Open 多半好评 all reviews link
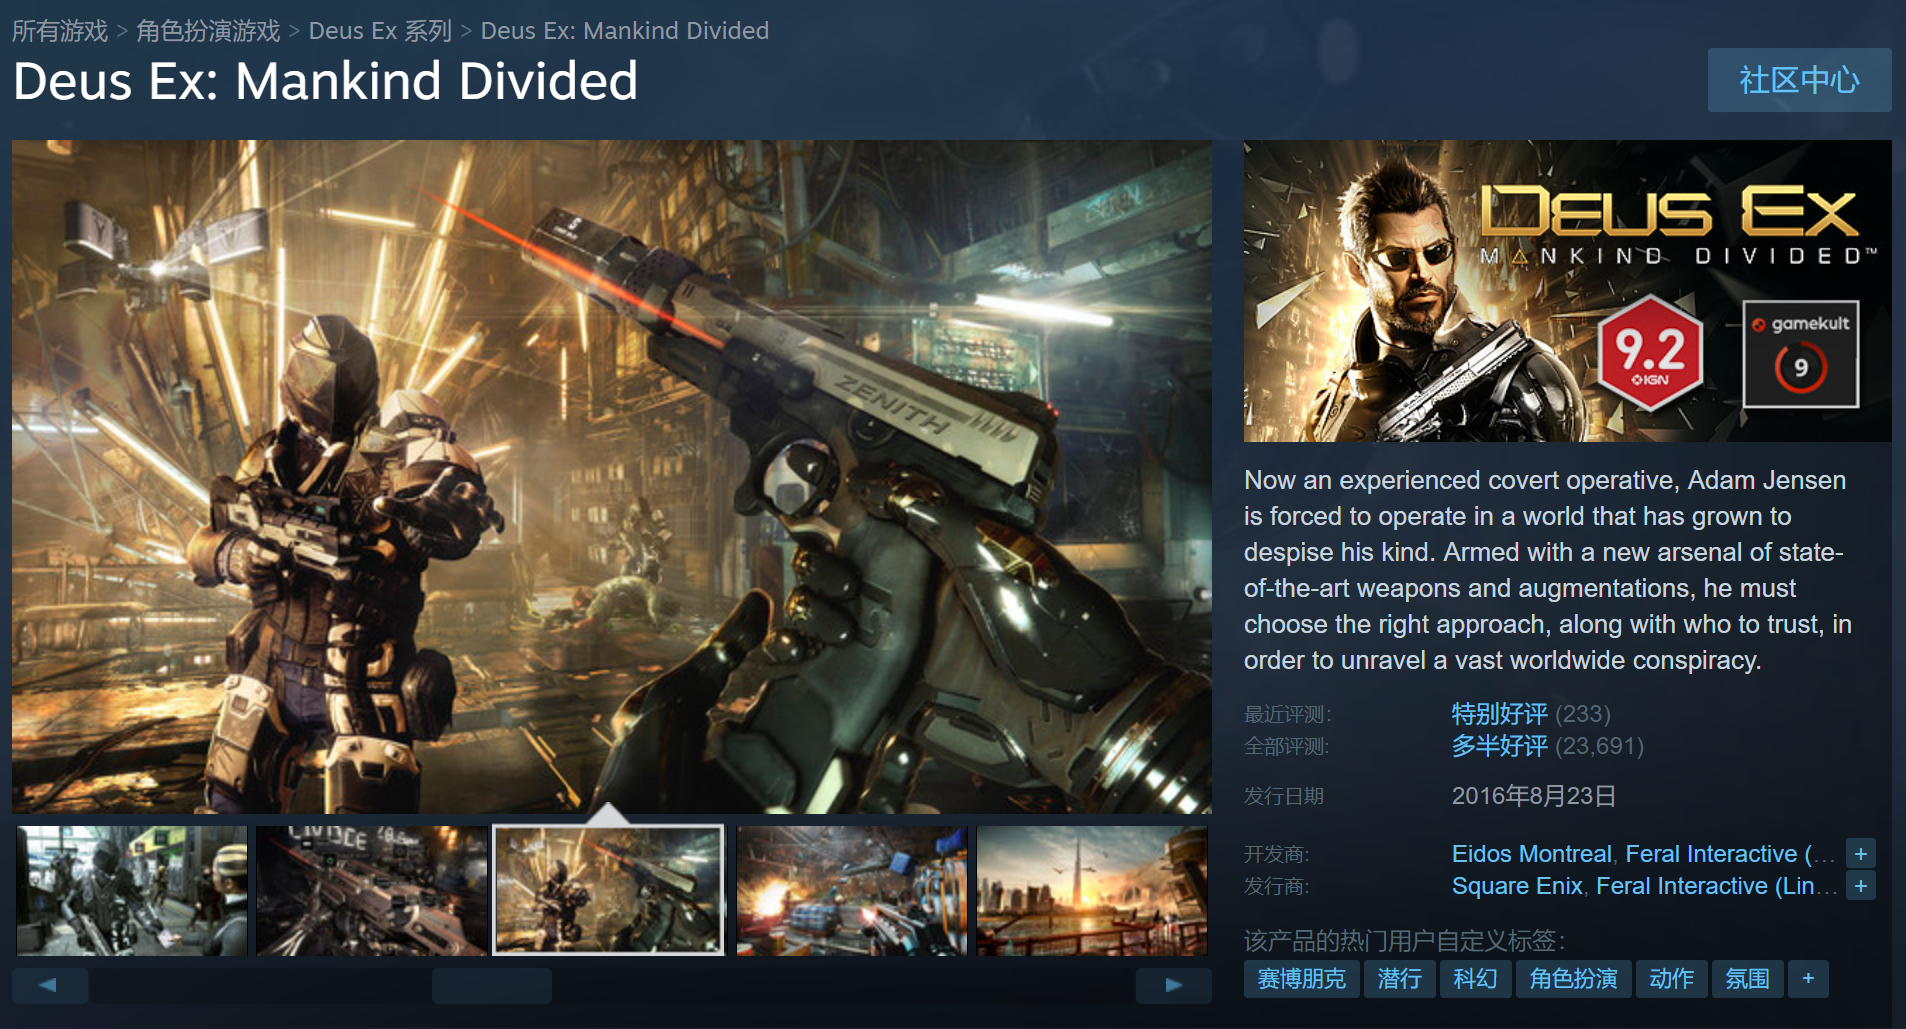The image size is (1906, 1029). tap(1499, 746)
